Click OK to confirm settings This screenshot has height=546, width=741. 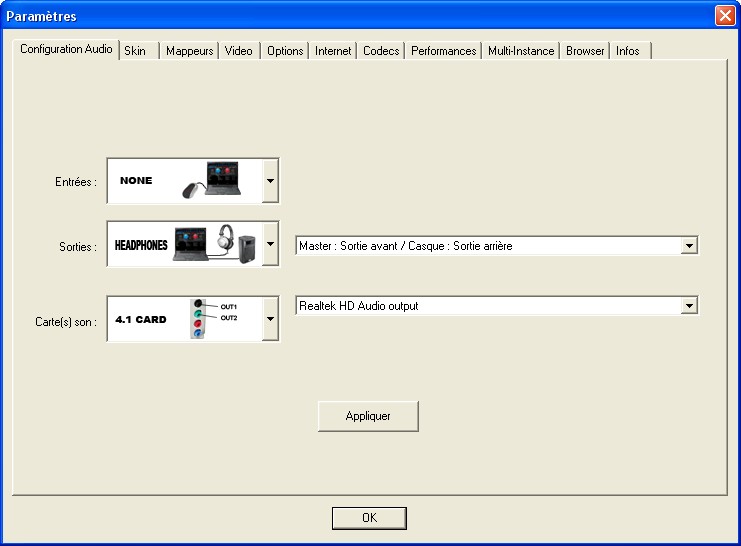(x=369, y=518)
